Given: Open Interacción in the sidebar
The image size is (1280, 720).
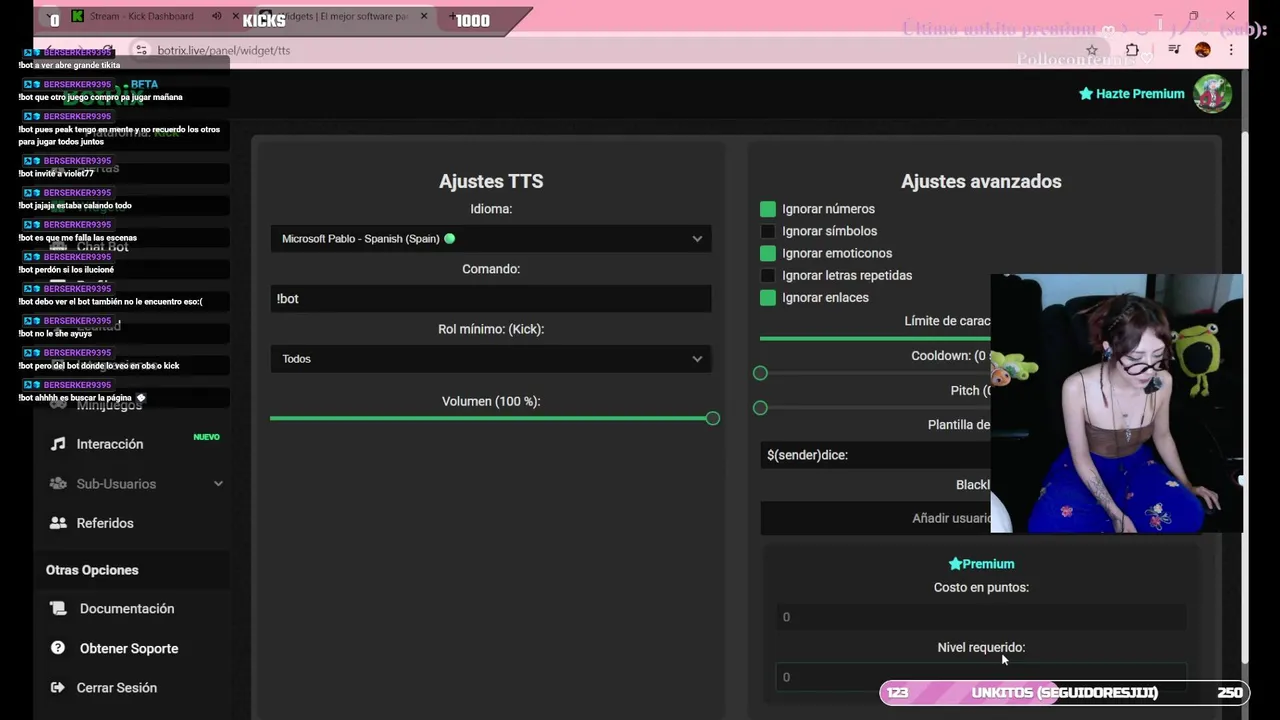Looking at the screenshot, I should [110, 444].
